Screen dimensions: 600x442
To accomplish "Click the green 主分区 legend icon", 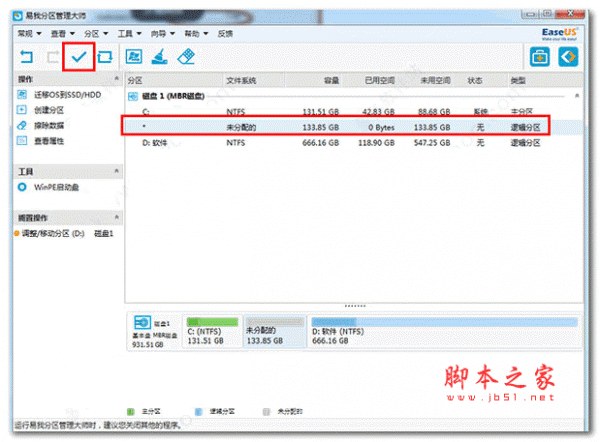I will (130, 411).
